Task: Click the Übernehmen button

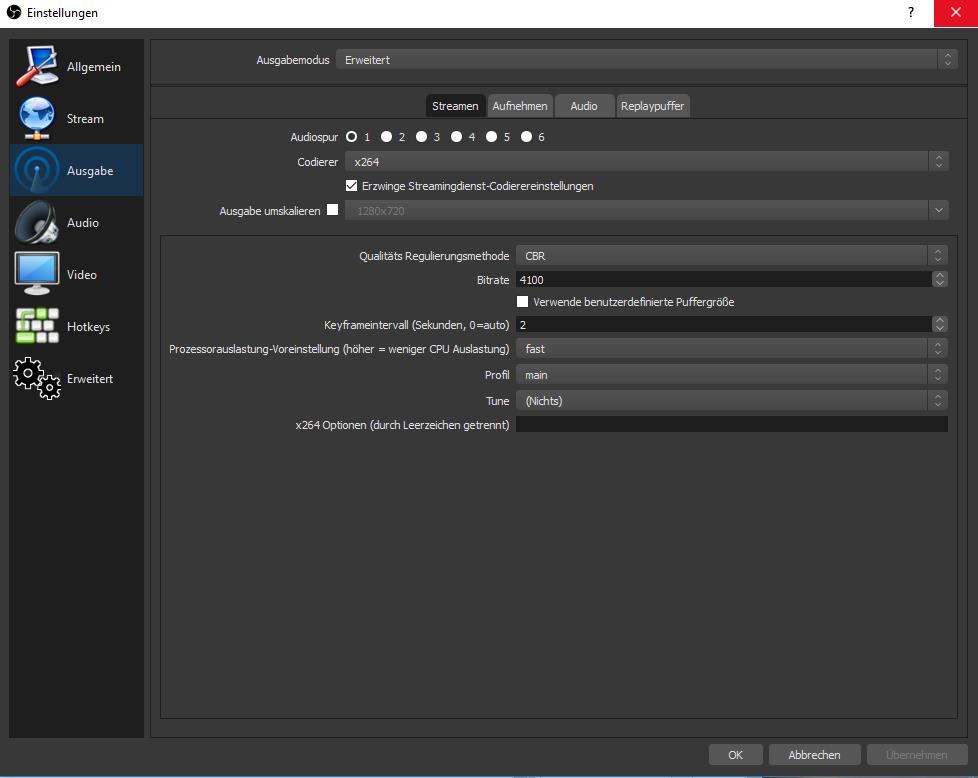Action: [x=916, y=755]
